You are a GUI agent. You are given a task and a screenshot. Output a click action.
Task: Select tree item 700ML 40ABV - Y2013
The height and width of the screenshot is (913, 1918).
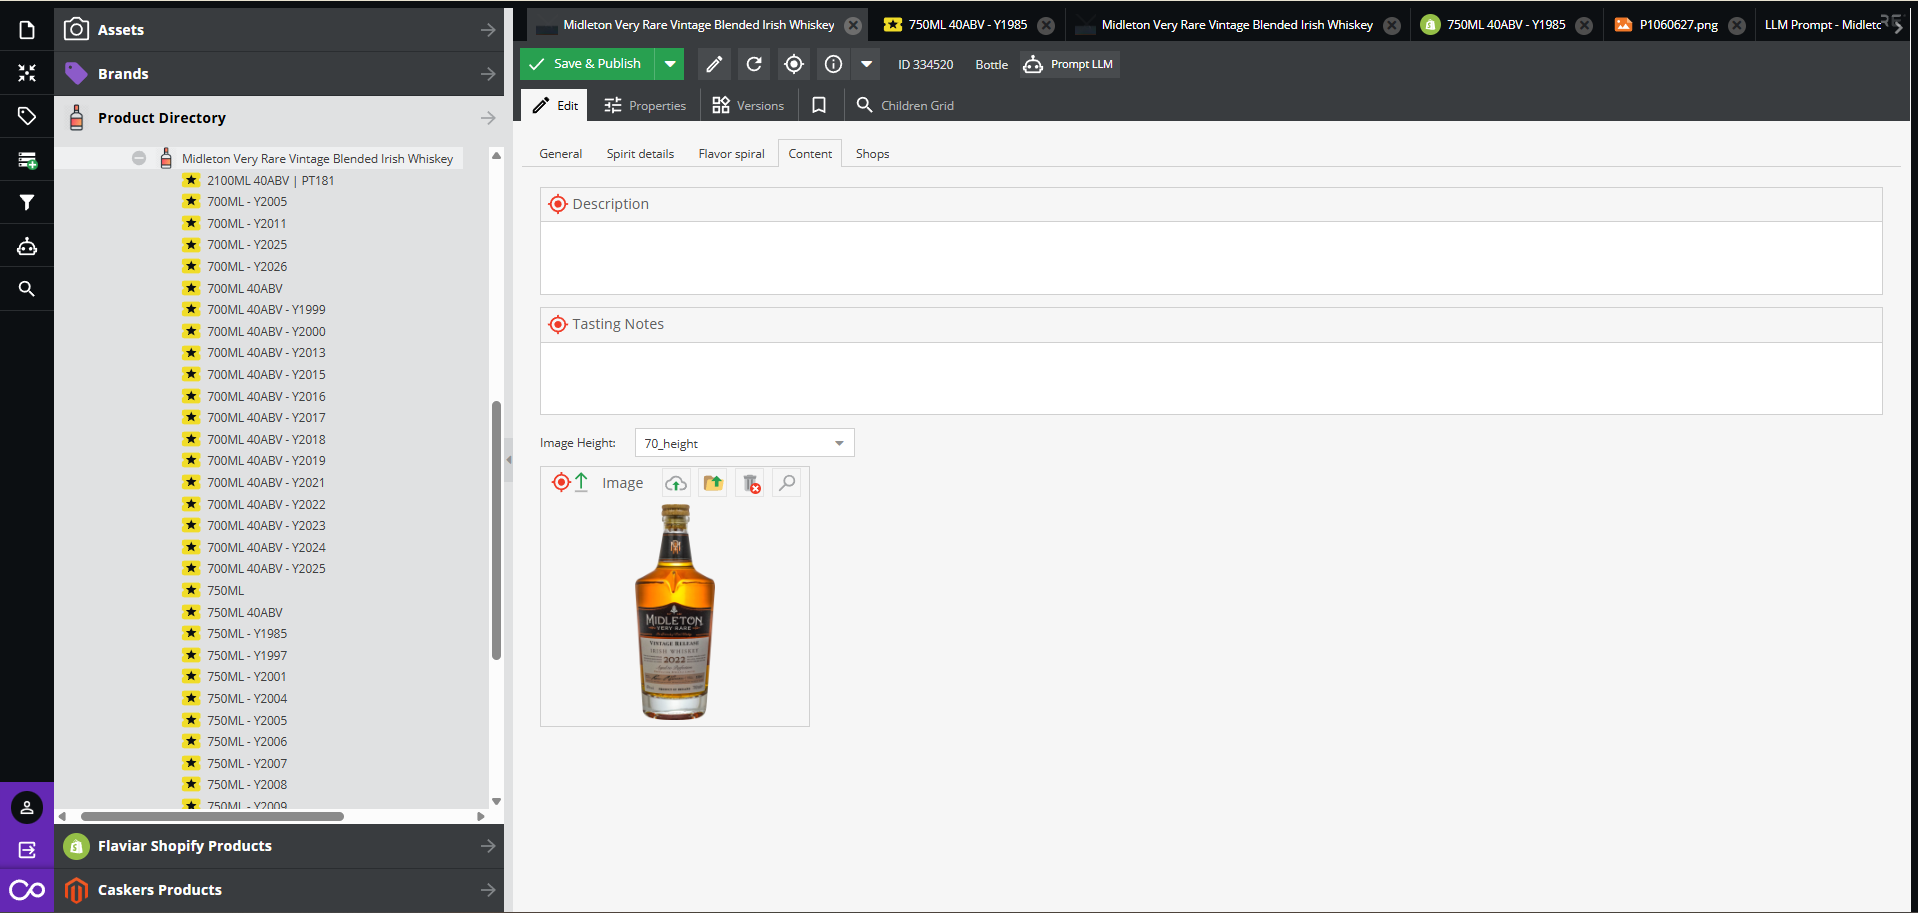[x=266, y=353]
